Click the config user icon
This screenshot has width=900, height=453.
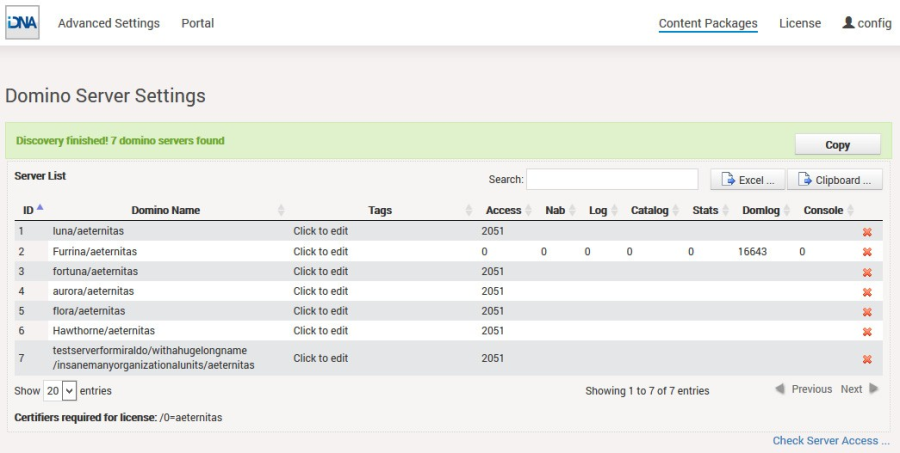[x=848, y=22]
